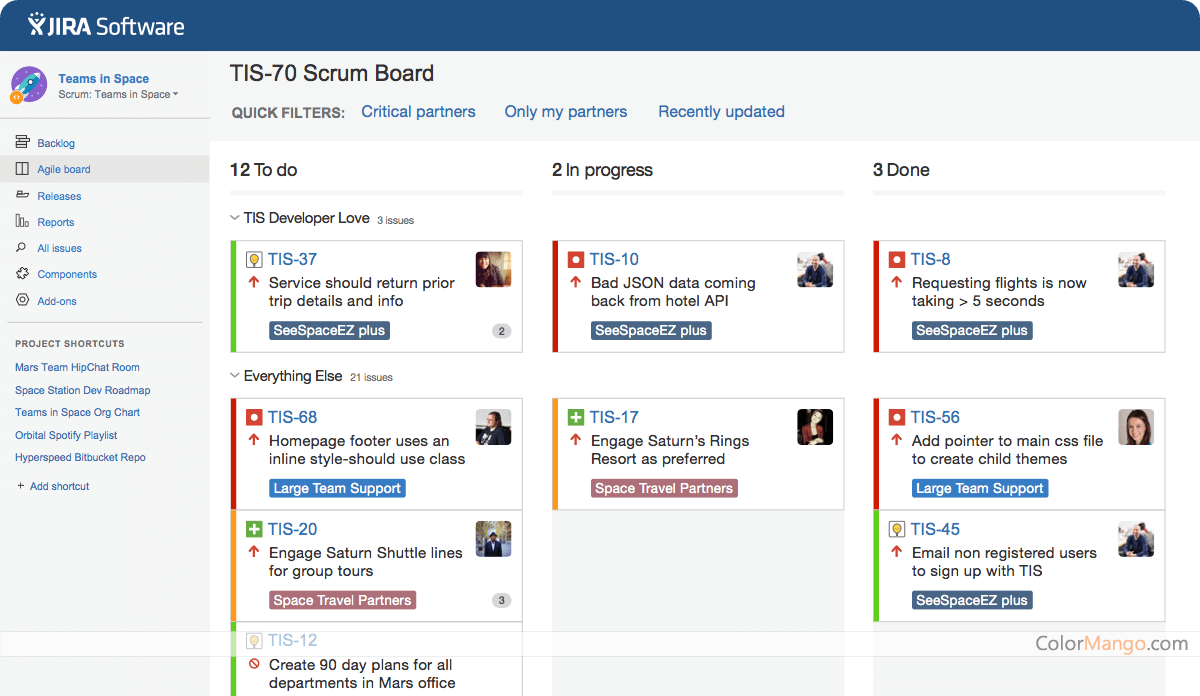Image resolution: width=1200 pixels, height=696 pixels.
Task: Collapse the TIS Developer Love swimlane
Action: coord(234,217)
